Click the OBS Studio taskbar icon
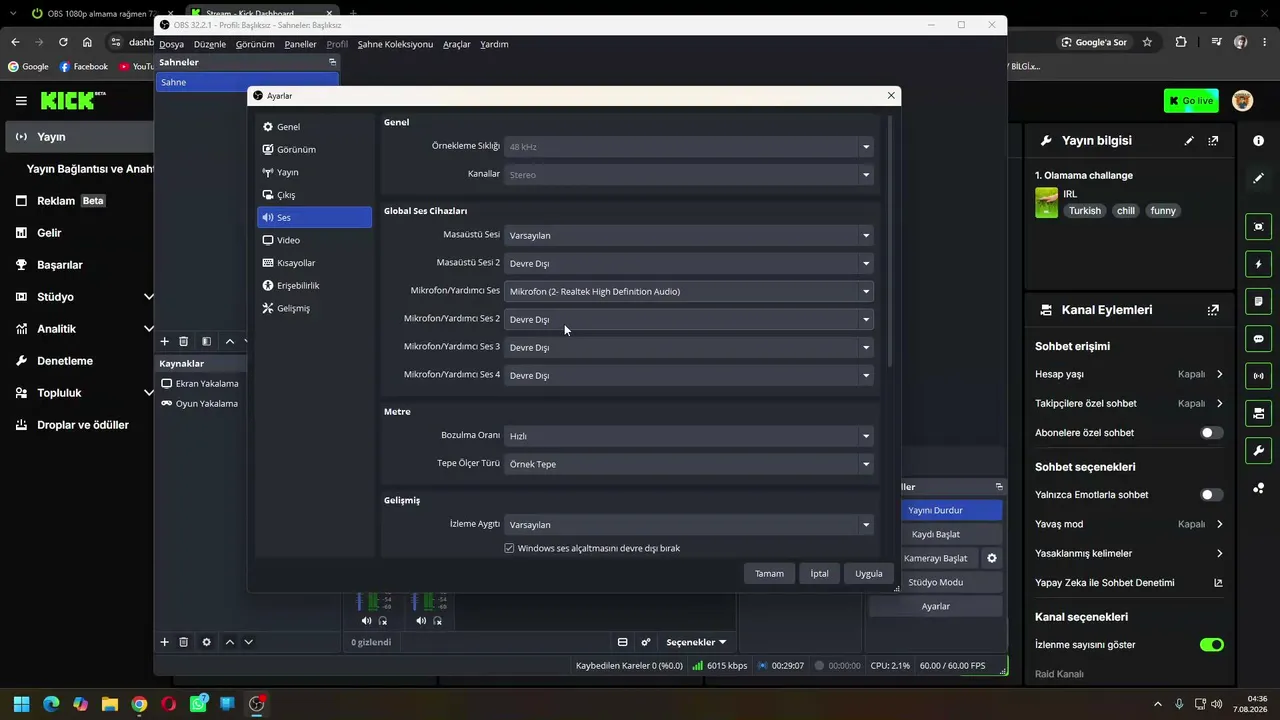 (x=257, y=704)
